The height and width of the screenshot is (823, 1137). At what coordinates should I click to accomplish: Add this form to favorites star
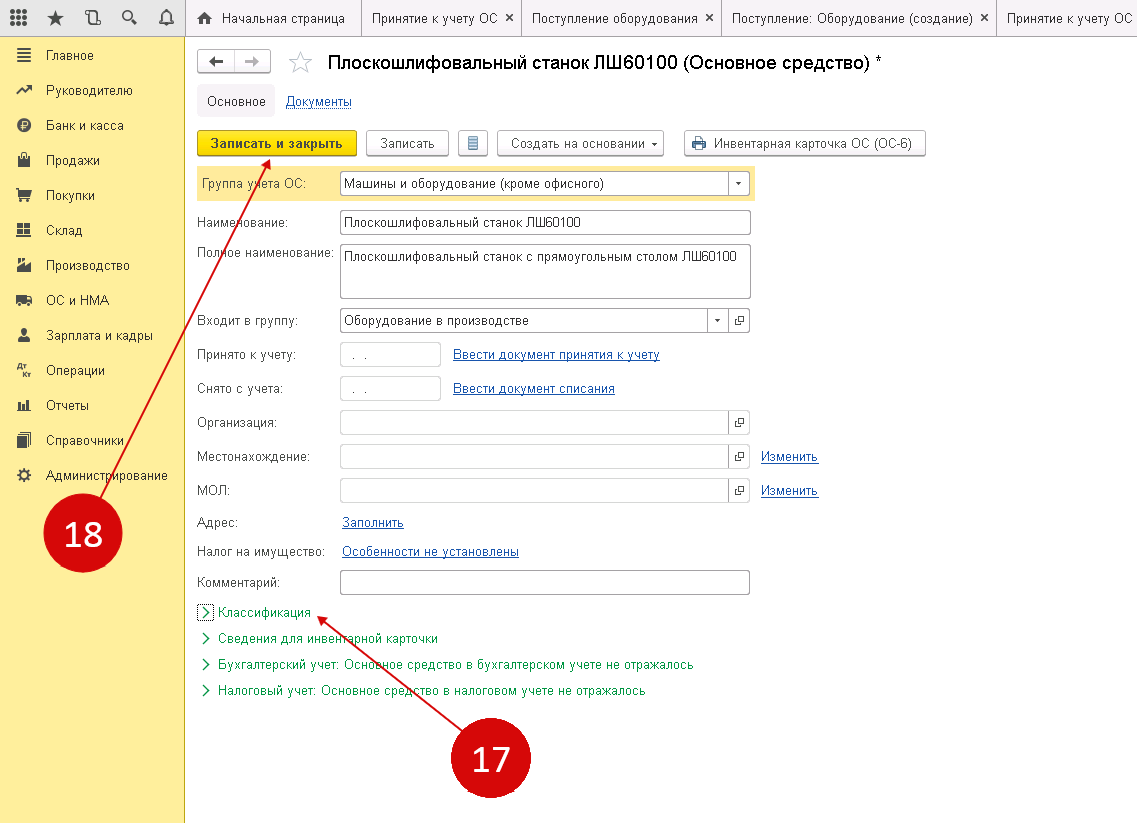point(300,64)
